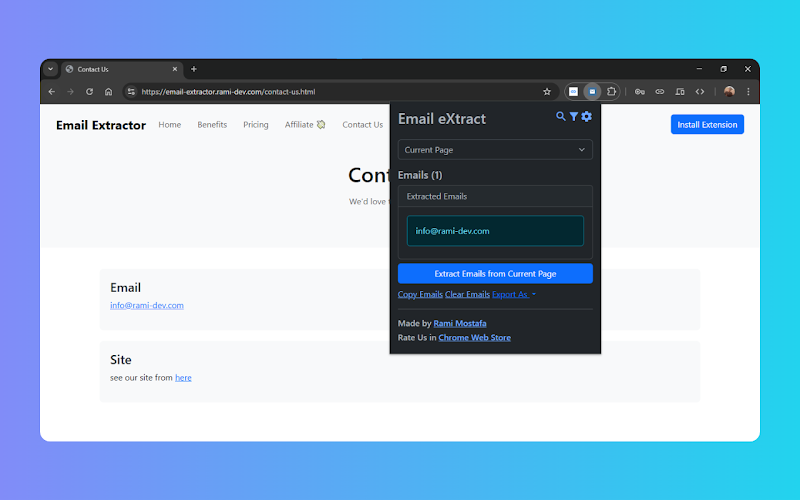Click the address bar URL
Image resolution: width=800 pixels, height=500 pixels.
[x=228, y=92]
